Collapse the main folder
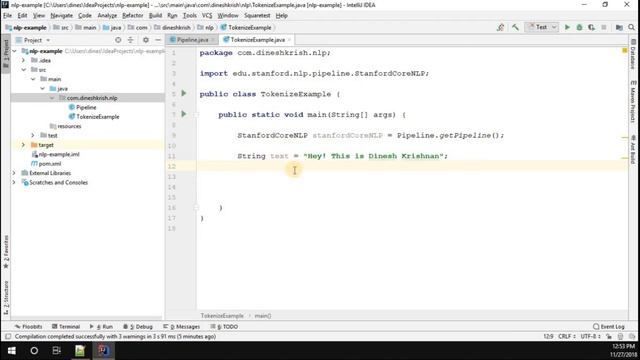The image size is (640, 360). [x=33, y=79]
